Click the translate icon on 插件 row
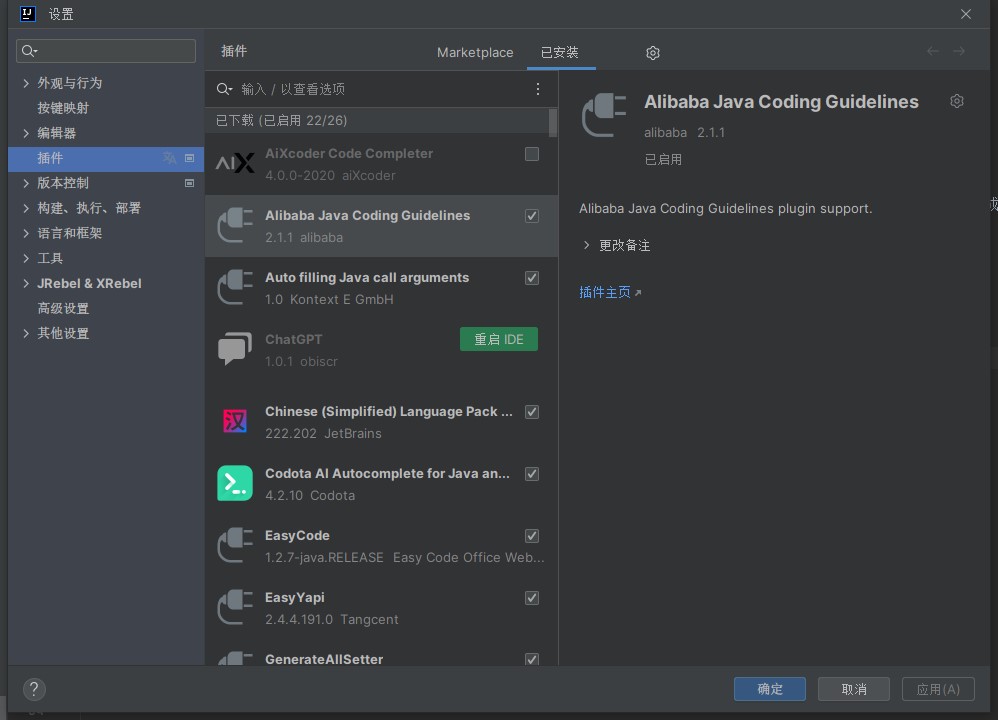This screenshot has height=720, width=998. [169, 158]
